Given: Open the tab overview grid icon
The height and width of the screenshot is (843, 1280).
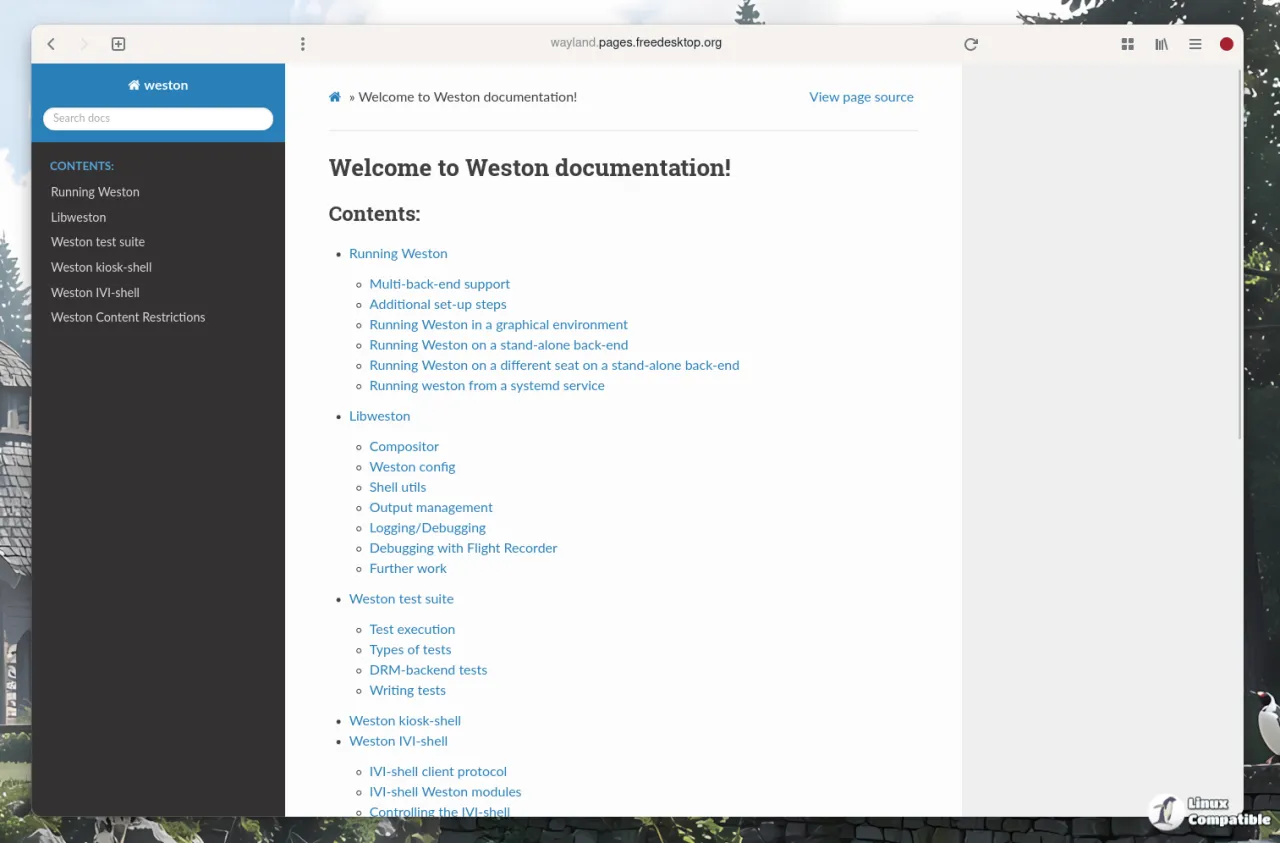Looking at the screenshot, I should (1128, 44).
